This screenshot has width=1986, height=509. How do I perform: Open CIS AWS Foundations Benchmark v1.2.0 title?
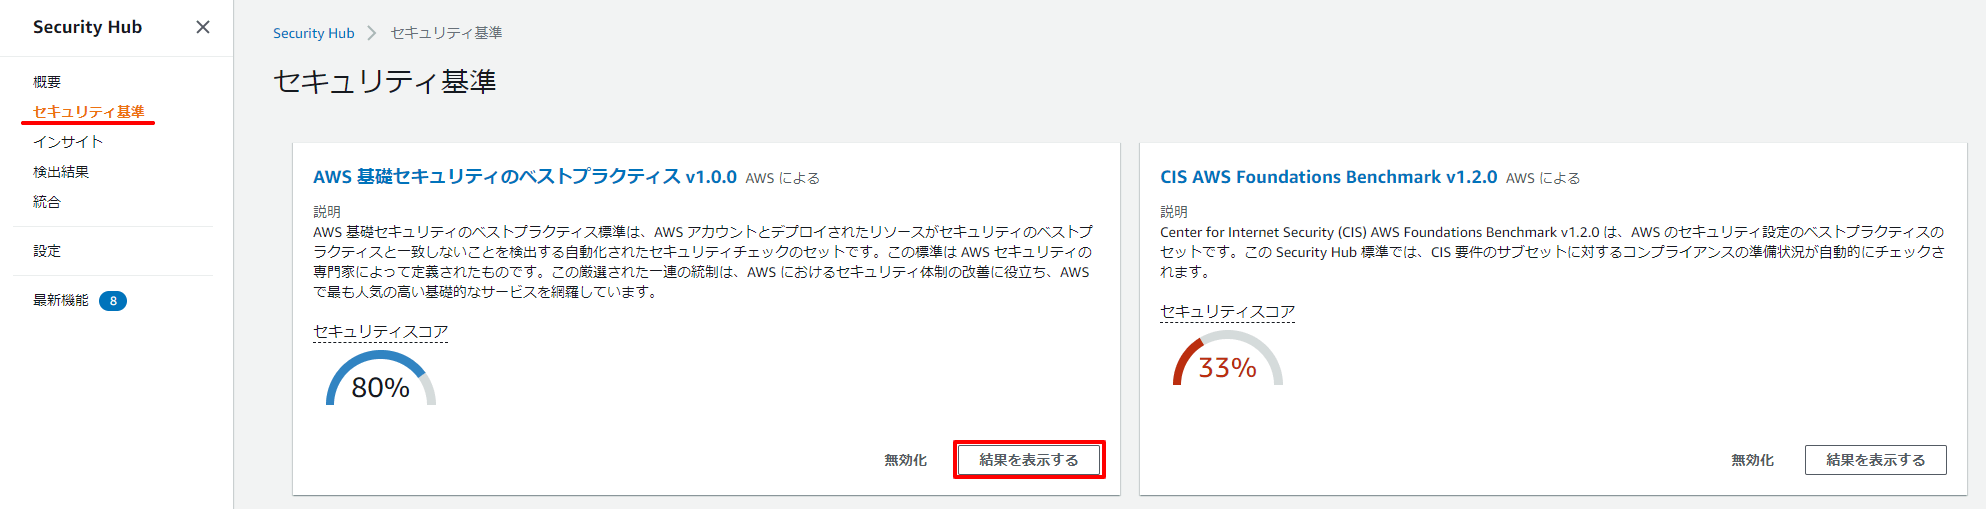click(x=1328, y=177)
